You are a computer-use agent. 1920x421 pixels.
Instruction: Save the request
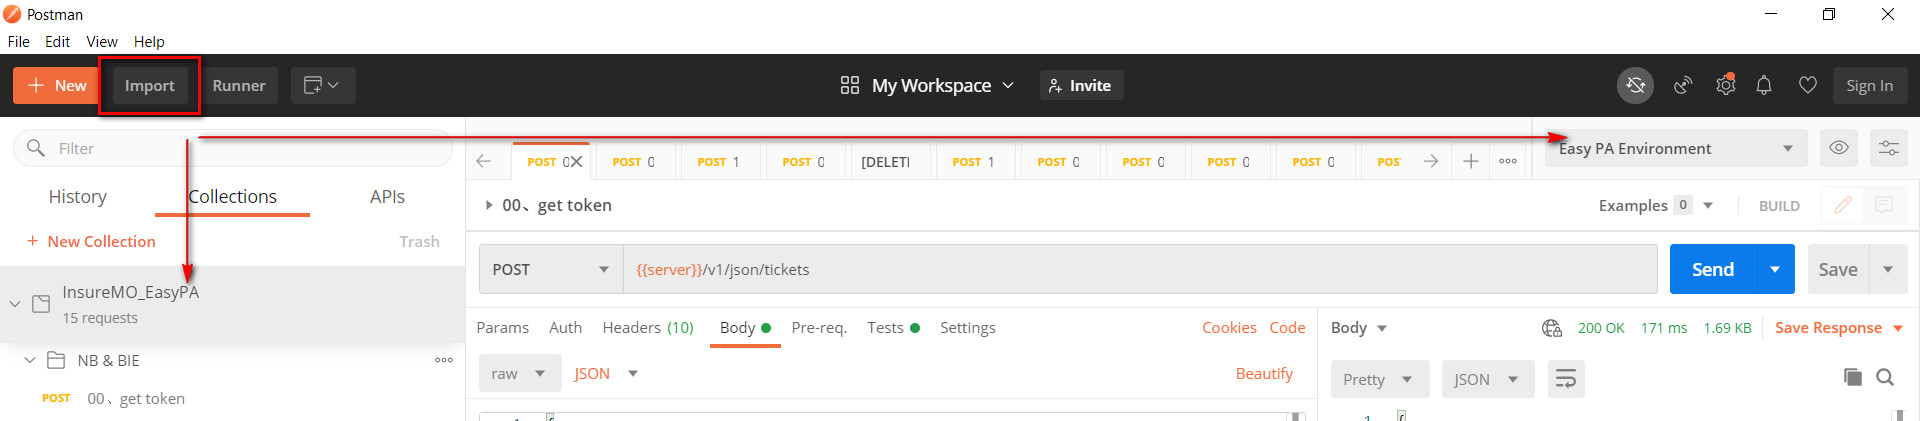click(x=1838, y=269)
